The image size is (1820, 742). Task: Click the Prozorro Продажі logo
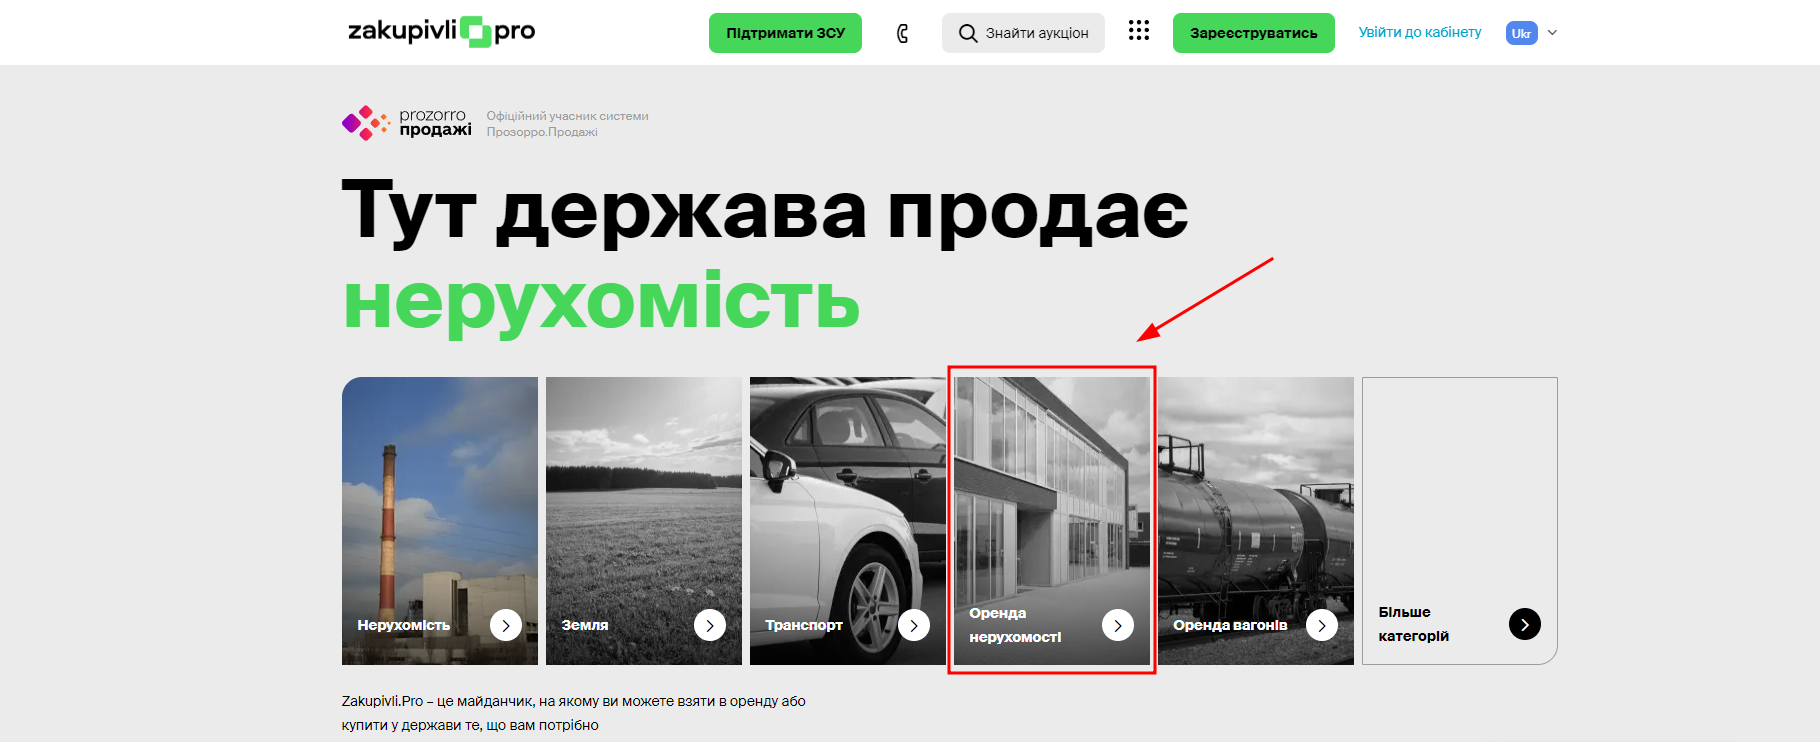[x=407, y=123]
